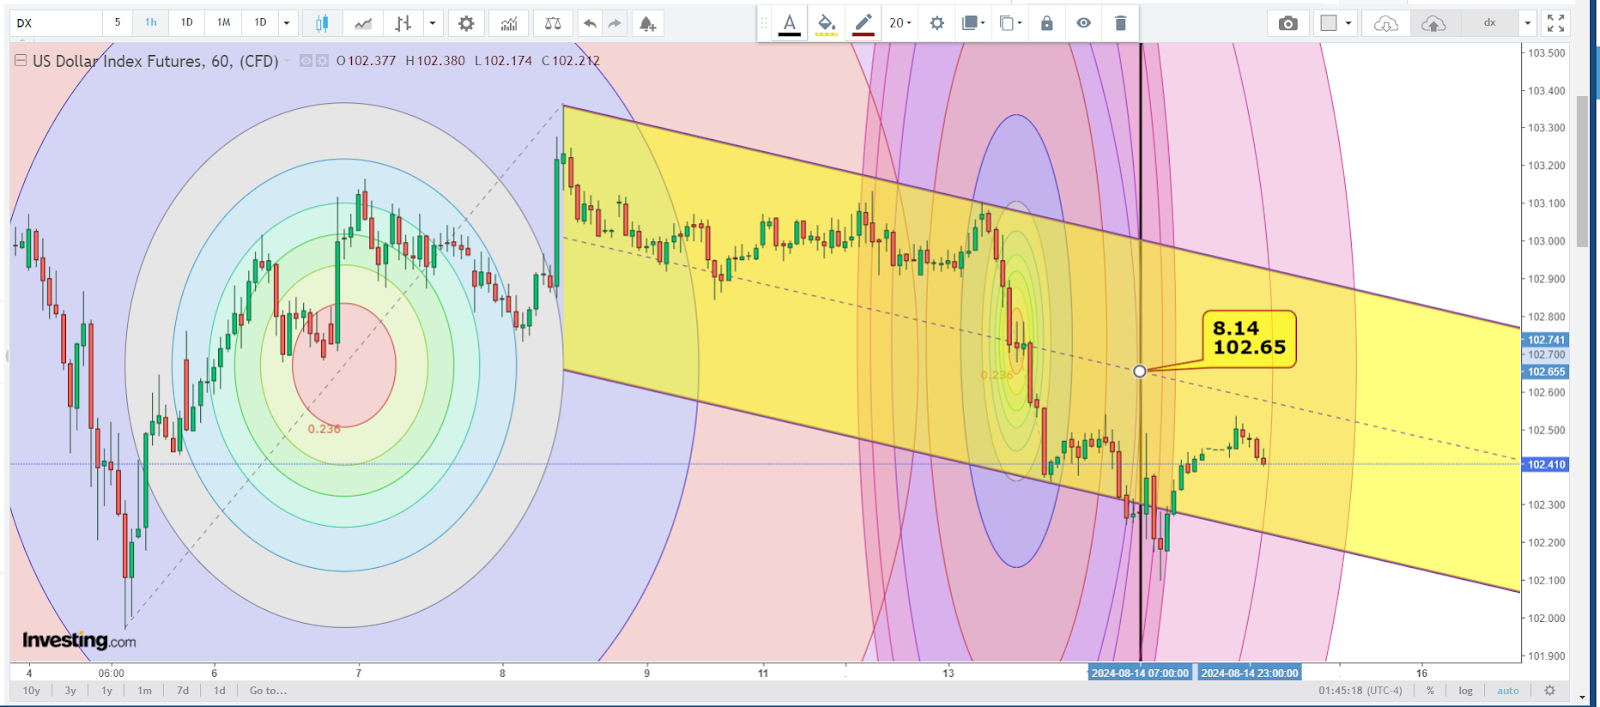Screen dimensions: 1600x707
Task: Grab the floating toolbar drag handle
Action: [x=764, y=23]
